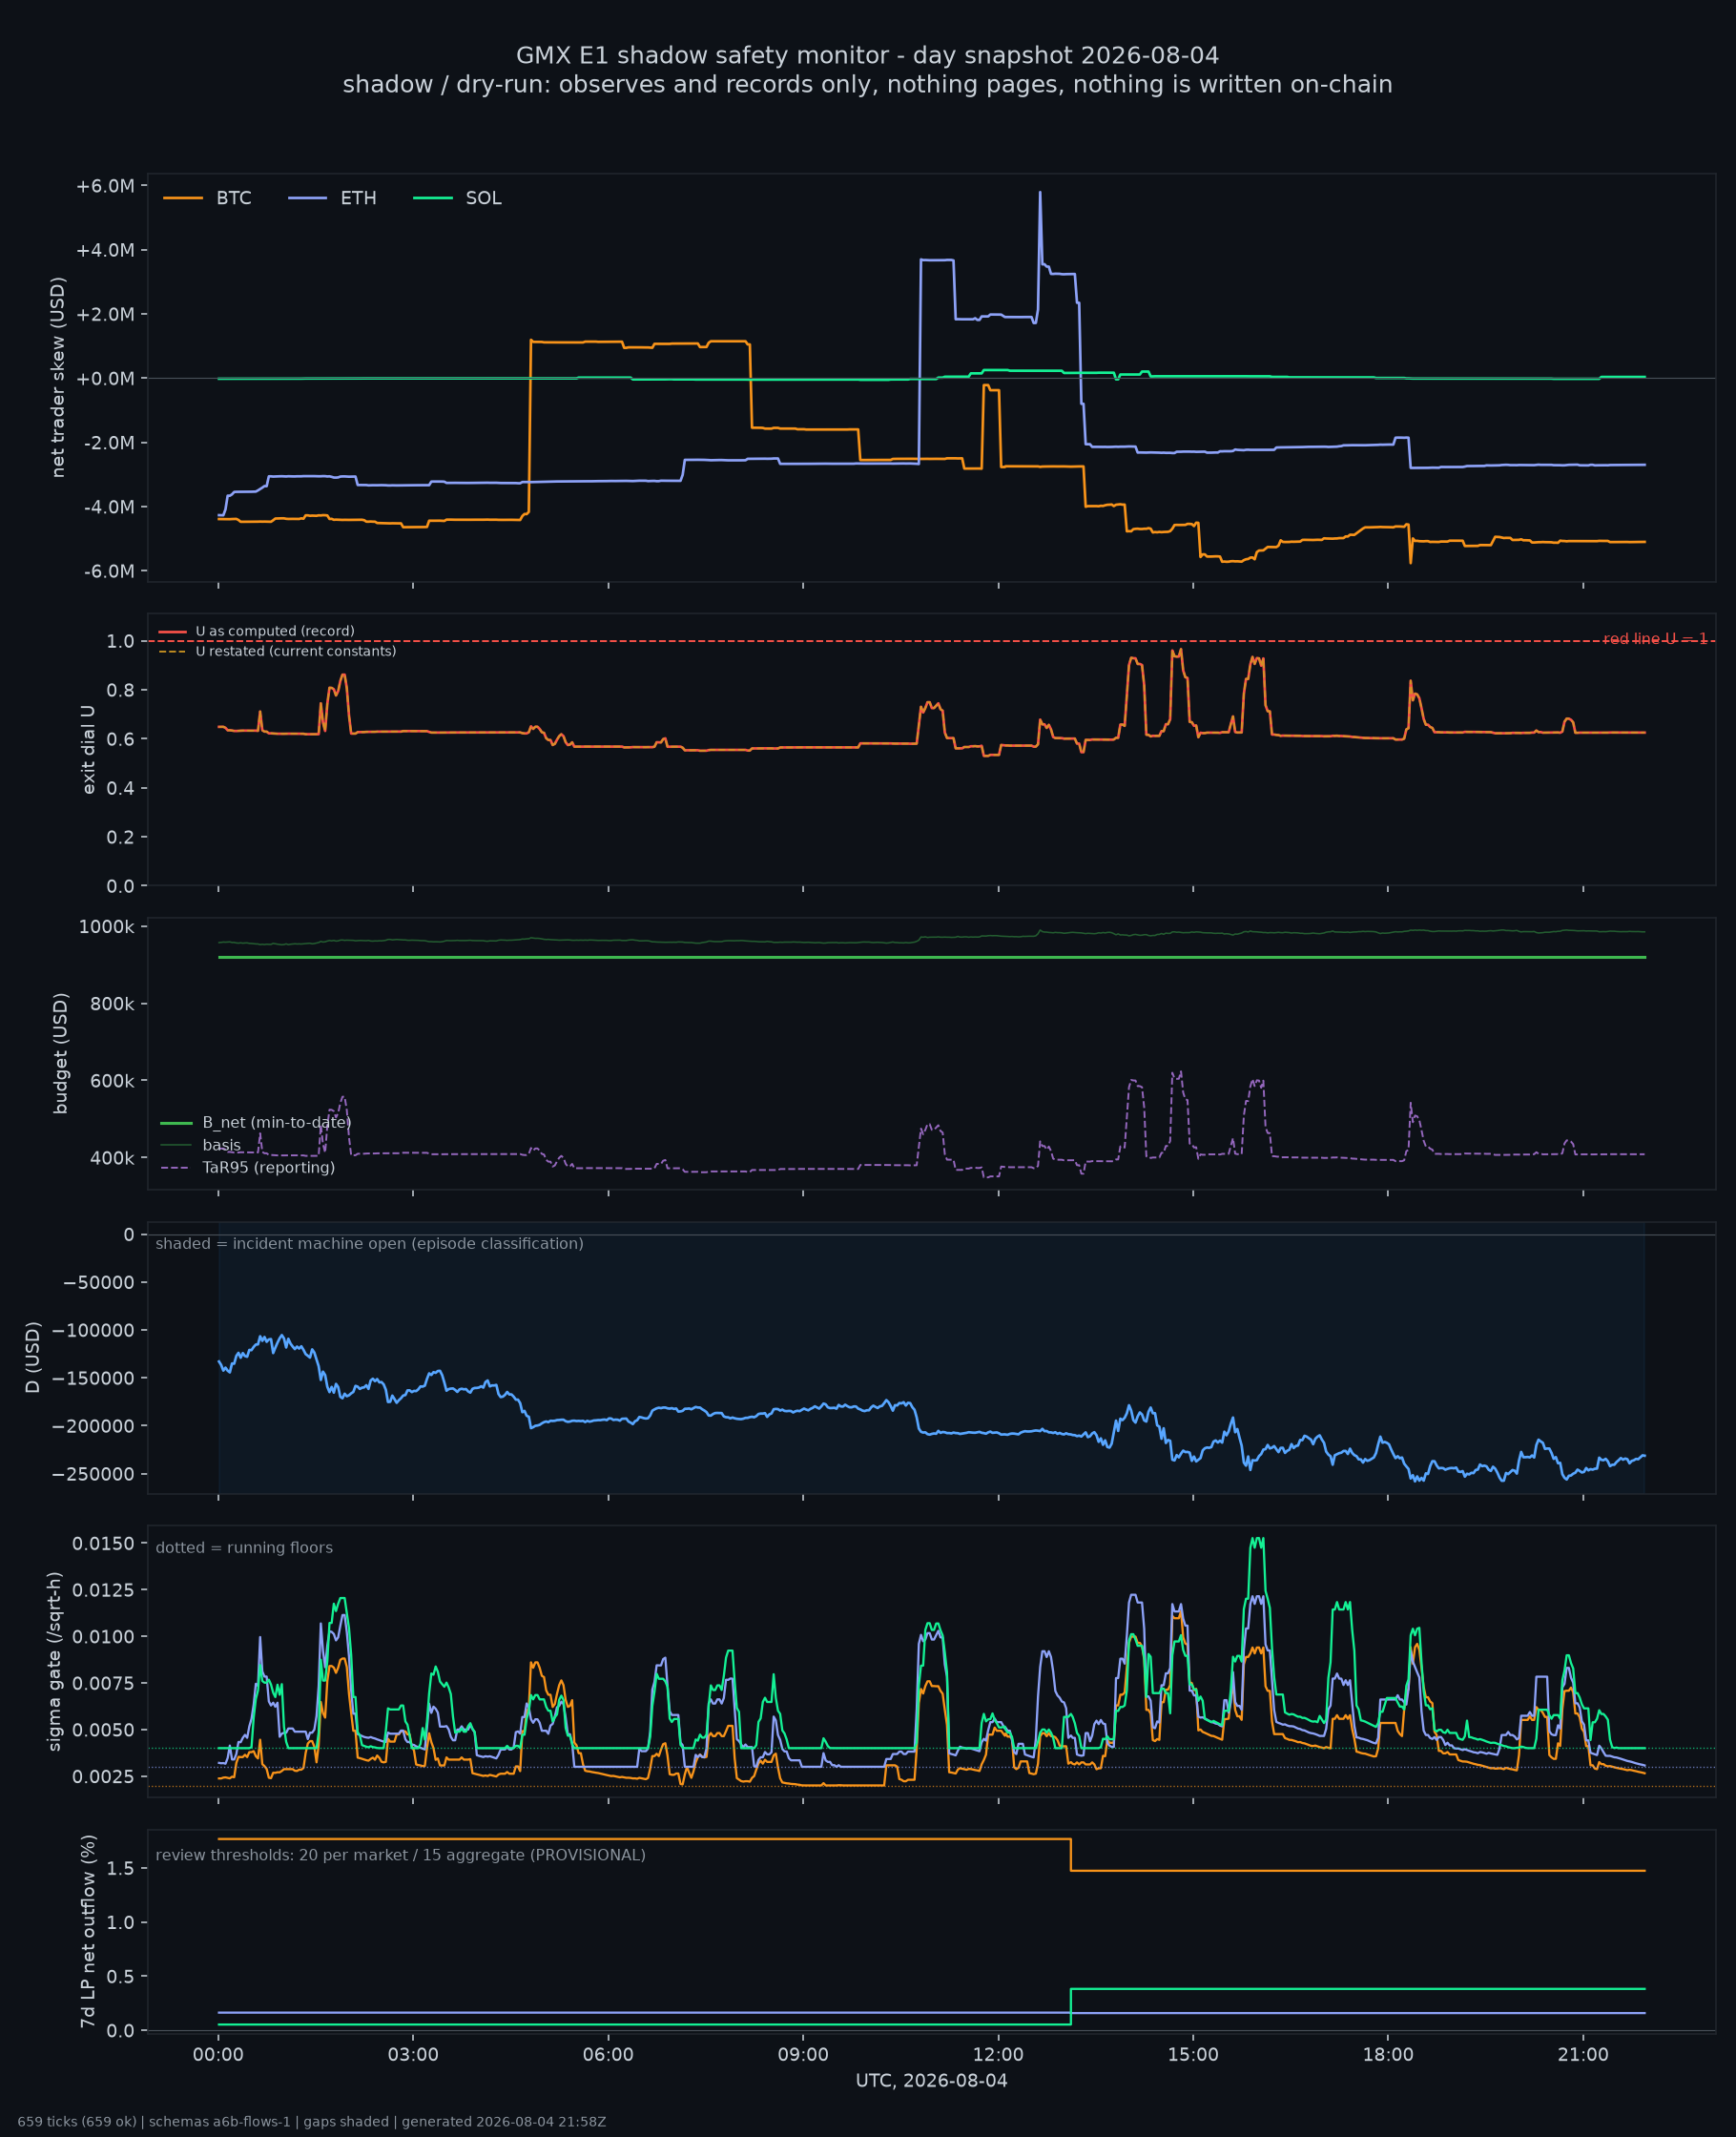
Task: Click the 'U restated (current constants)' legend entry
Action: 278,651
